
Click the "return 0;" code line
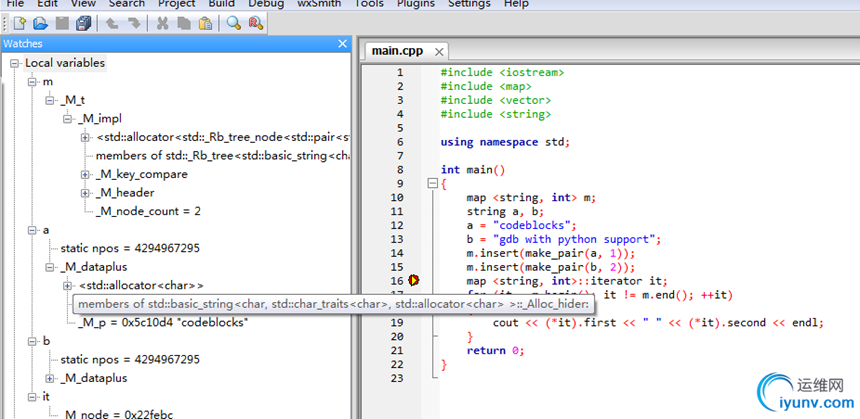(495, 350)
